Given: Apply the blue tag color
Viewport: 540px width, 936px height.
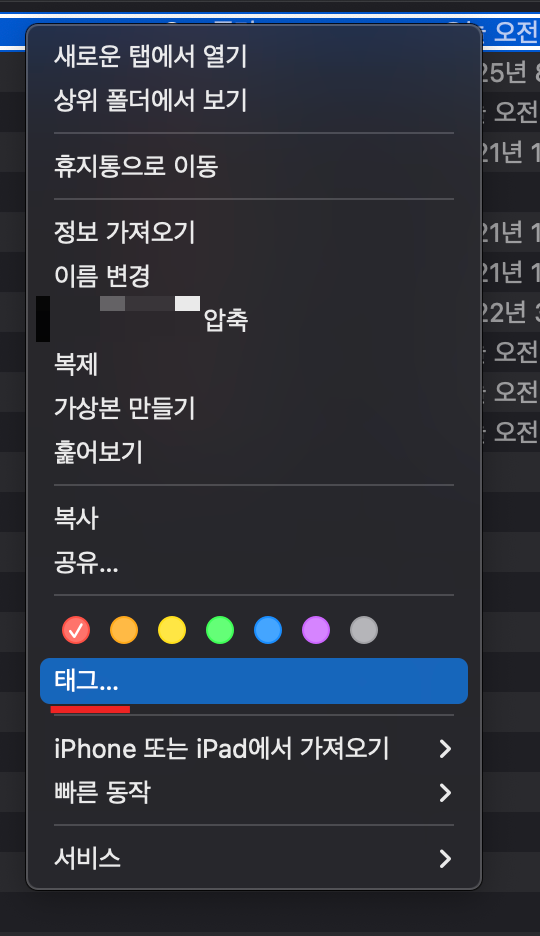Looking at the screenshot, I should click(268, 630).
